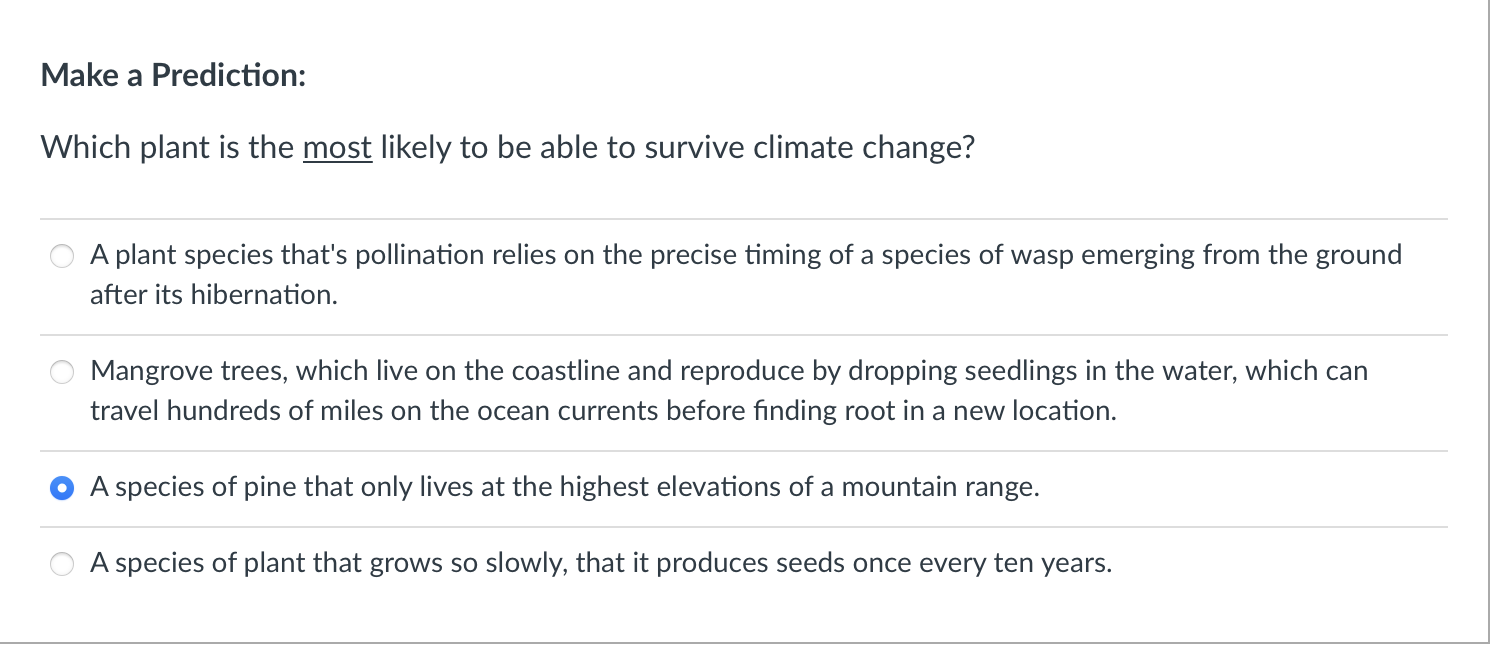Select the wasp pollination answer radio button
Image resolution: width=1494 pixels, height=650 pixels.
click(x=61, y=256)
